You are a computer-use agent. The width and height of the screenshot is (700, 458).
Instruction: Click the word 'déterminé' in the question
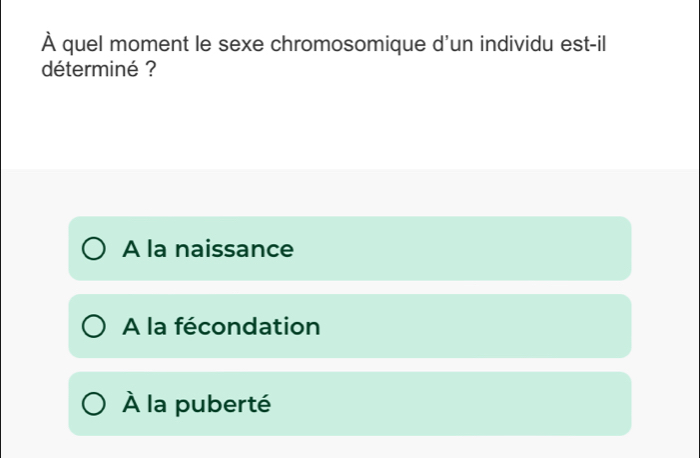(81, 72)
